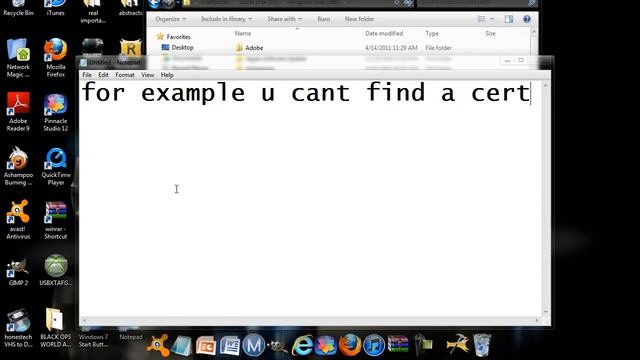Sort by the Name column header in Explorer
This screenshot has height=360, width=640.
(x=243, y=33)
